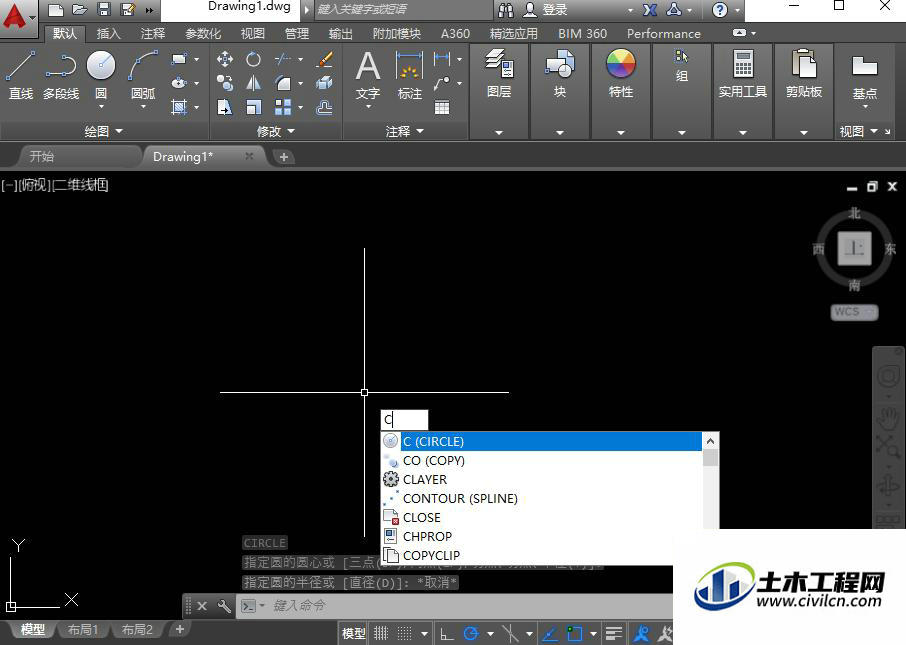This screenshot has width=906, height=645.
Task: Open dropdown arrow under Arc tool
Action: [143, 106]
